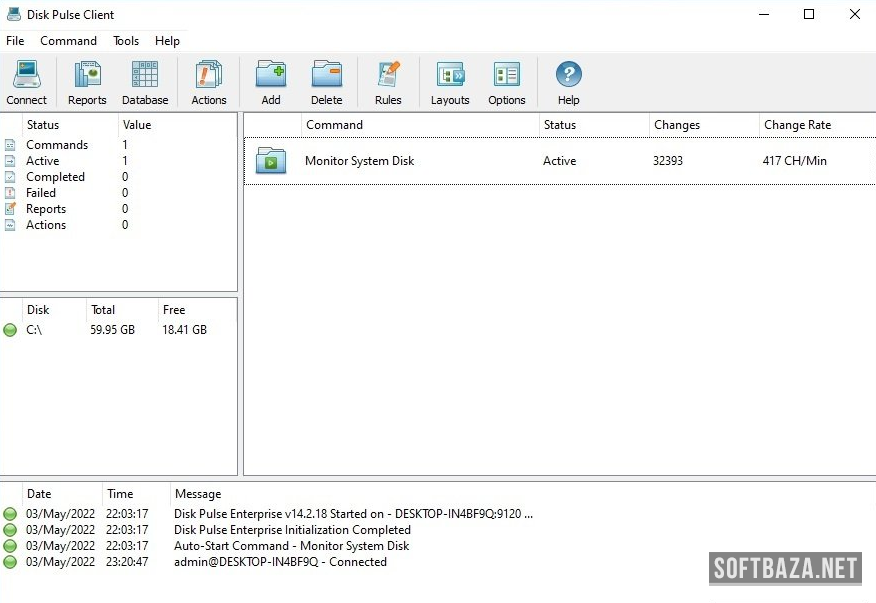The width and height of the screenshot is (876, 603).
Task: Open the Reports toolbar icon
Action: [x=87, y=81]
